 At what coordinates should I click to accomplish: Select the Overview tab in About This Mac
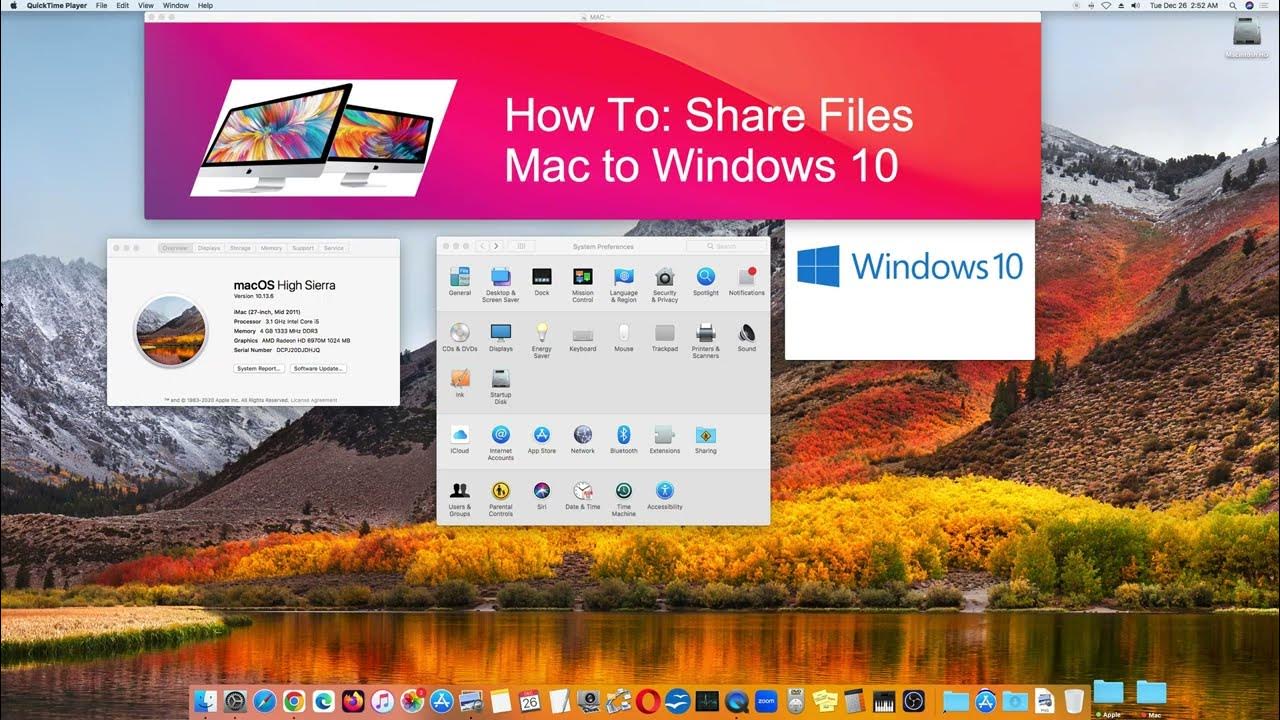[x=175, y=248]
